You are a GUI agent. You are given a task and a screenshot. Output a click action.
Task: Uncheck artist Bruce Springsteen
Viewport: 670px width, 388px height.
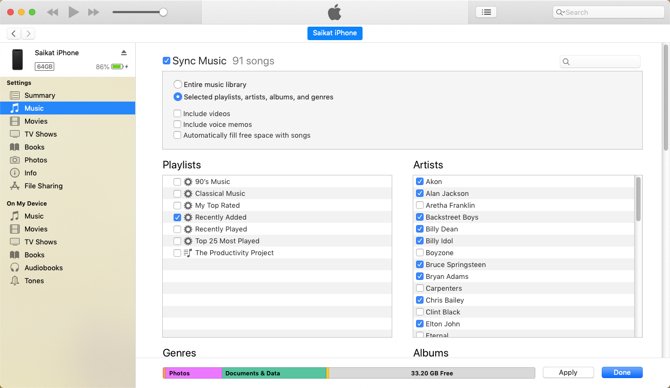(x=420, y=265)
